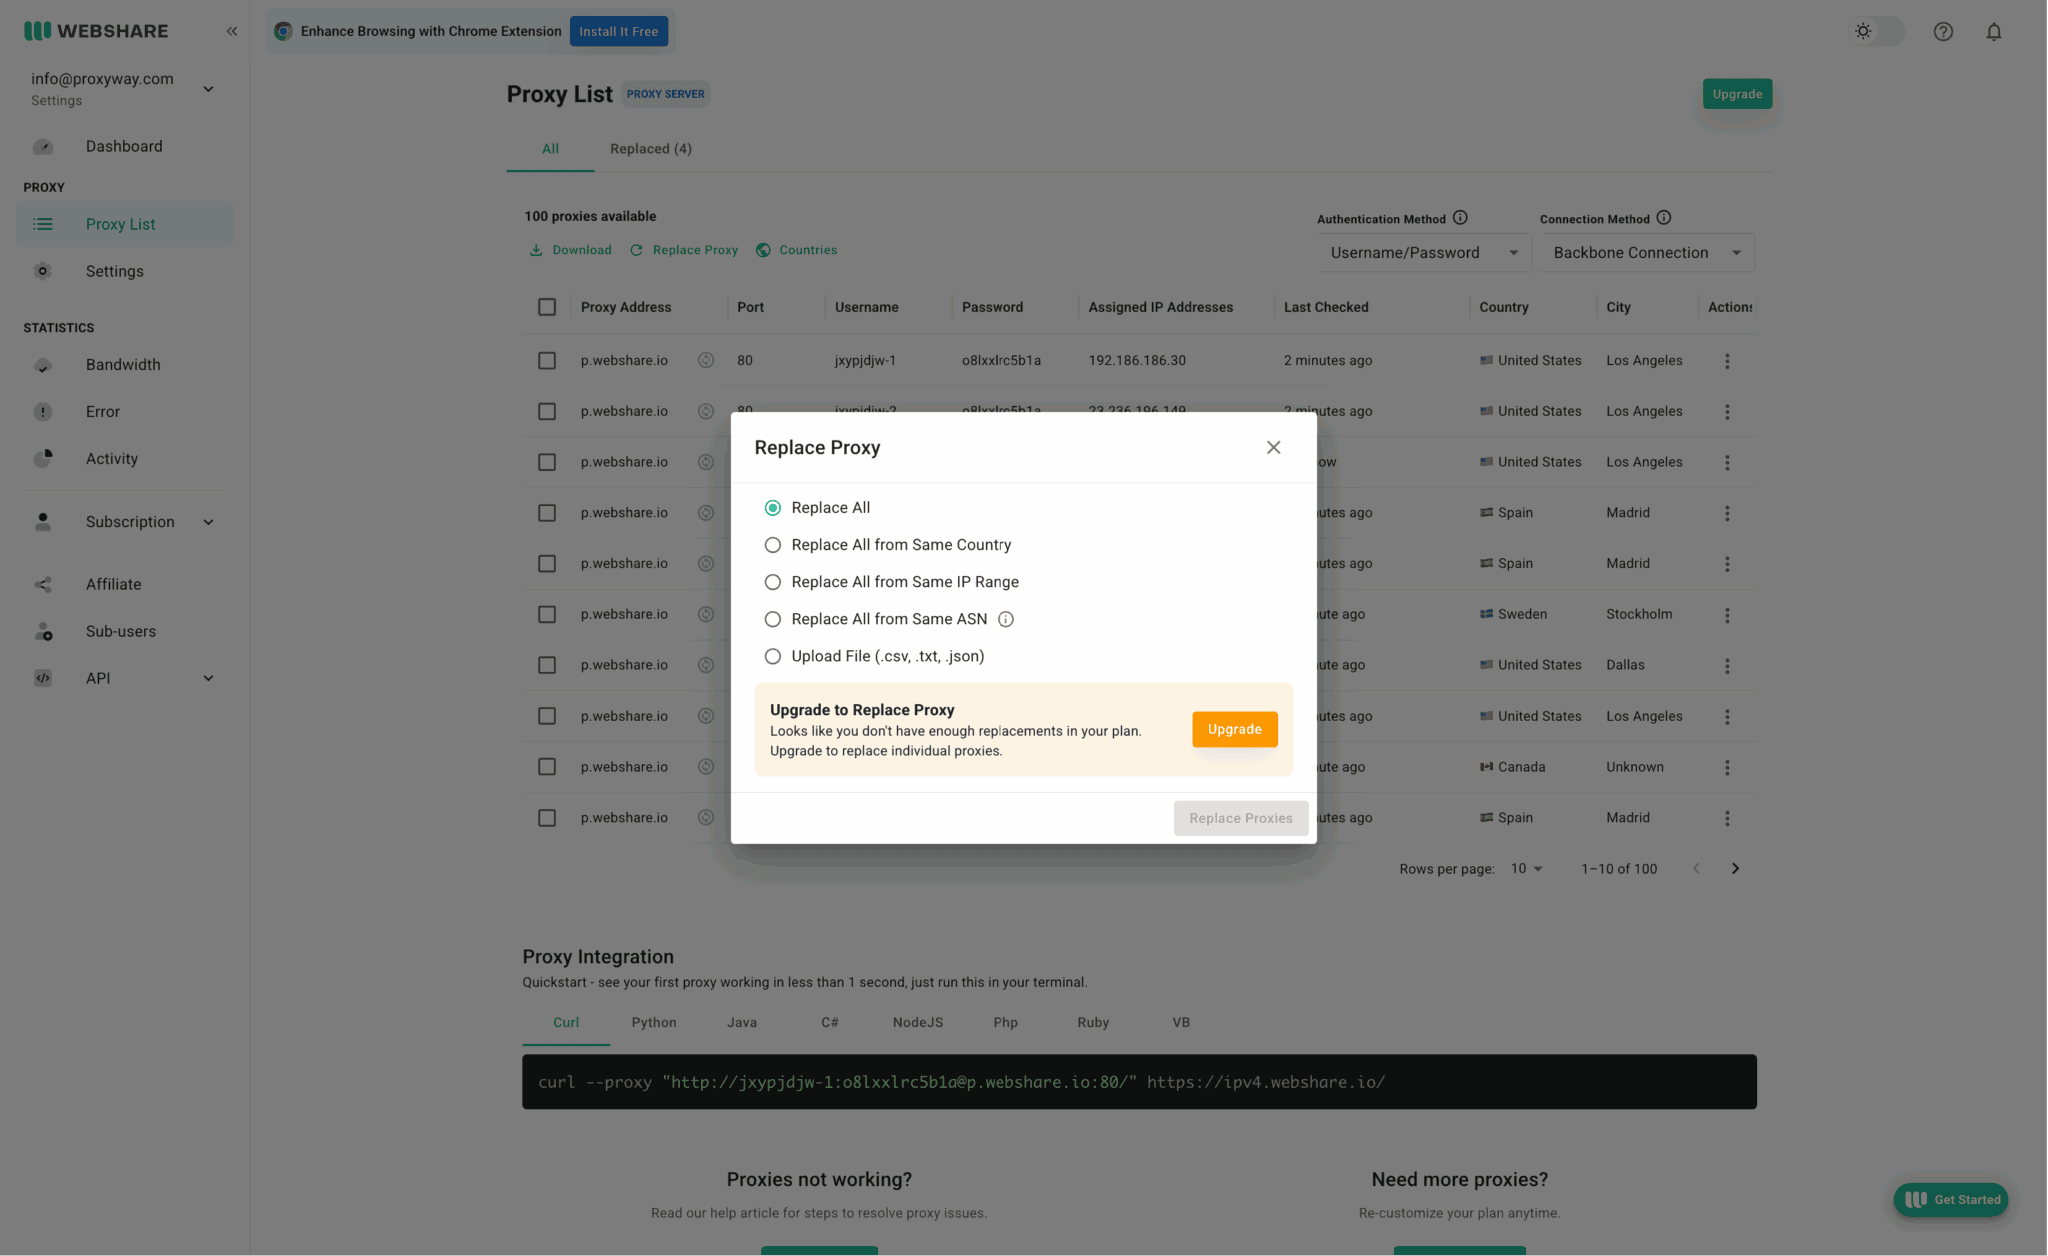Switch to the Replaced (4) tab
Viewport: 2048px width, 1256px height.
650,148
